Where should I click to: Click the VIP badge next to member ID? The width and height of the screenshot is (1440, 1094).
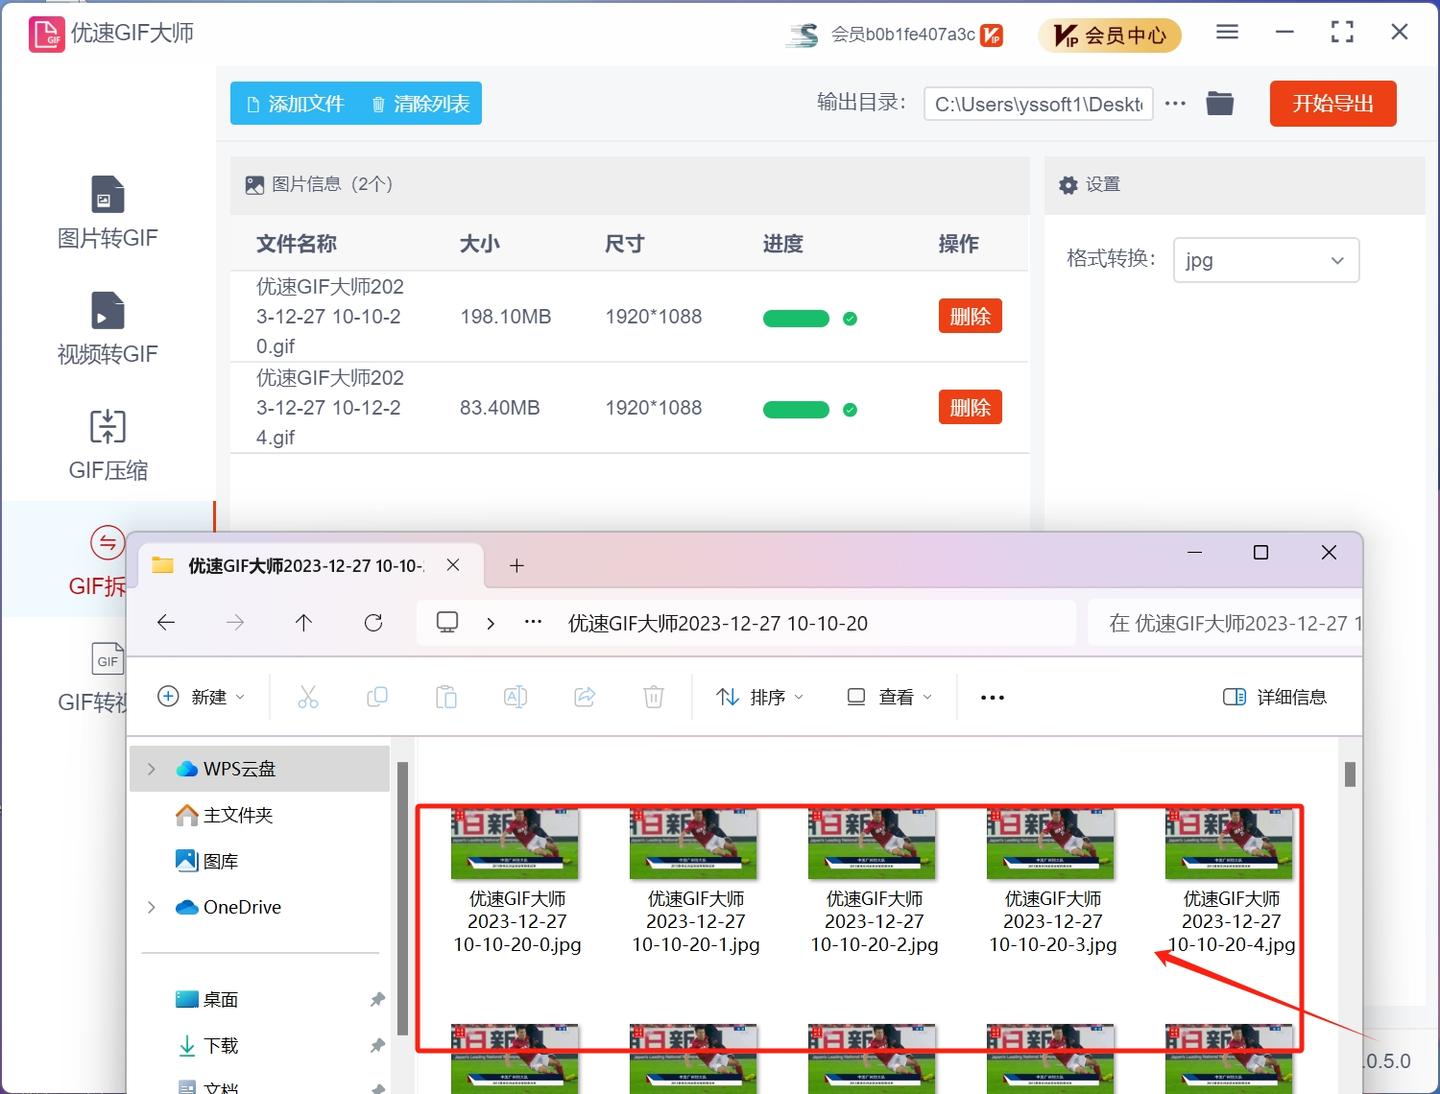[x=991, y=35]
